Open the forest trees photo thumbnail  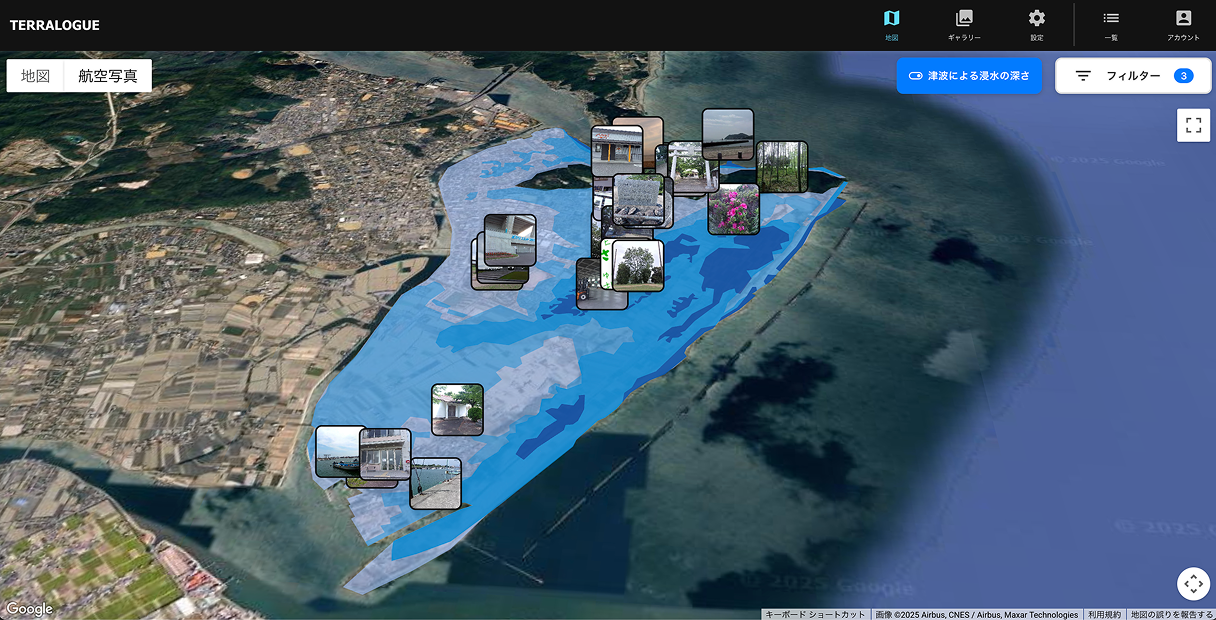tap(782, 165)
